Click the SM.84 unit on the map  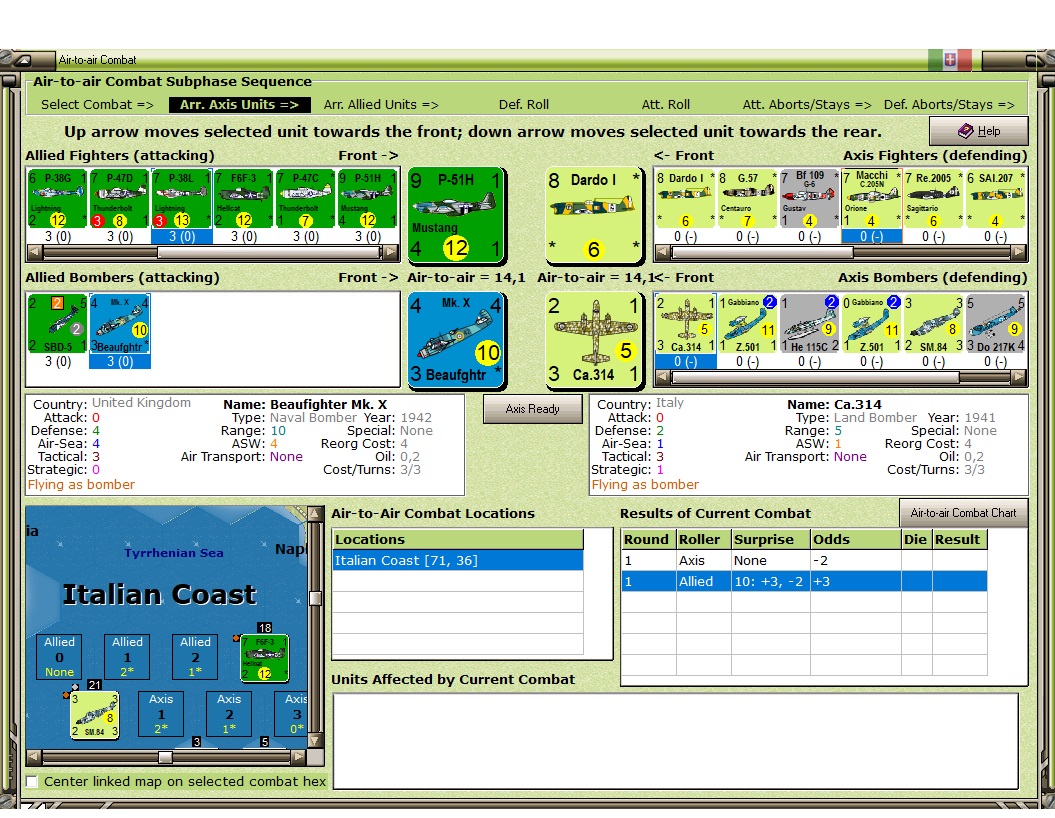click(95, 714)
